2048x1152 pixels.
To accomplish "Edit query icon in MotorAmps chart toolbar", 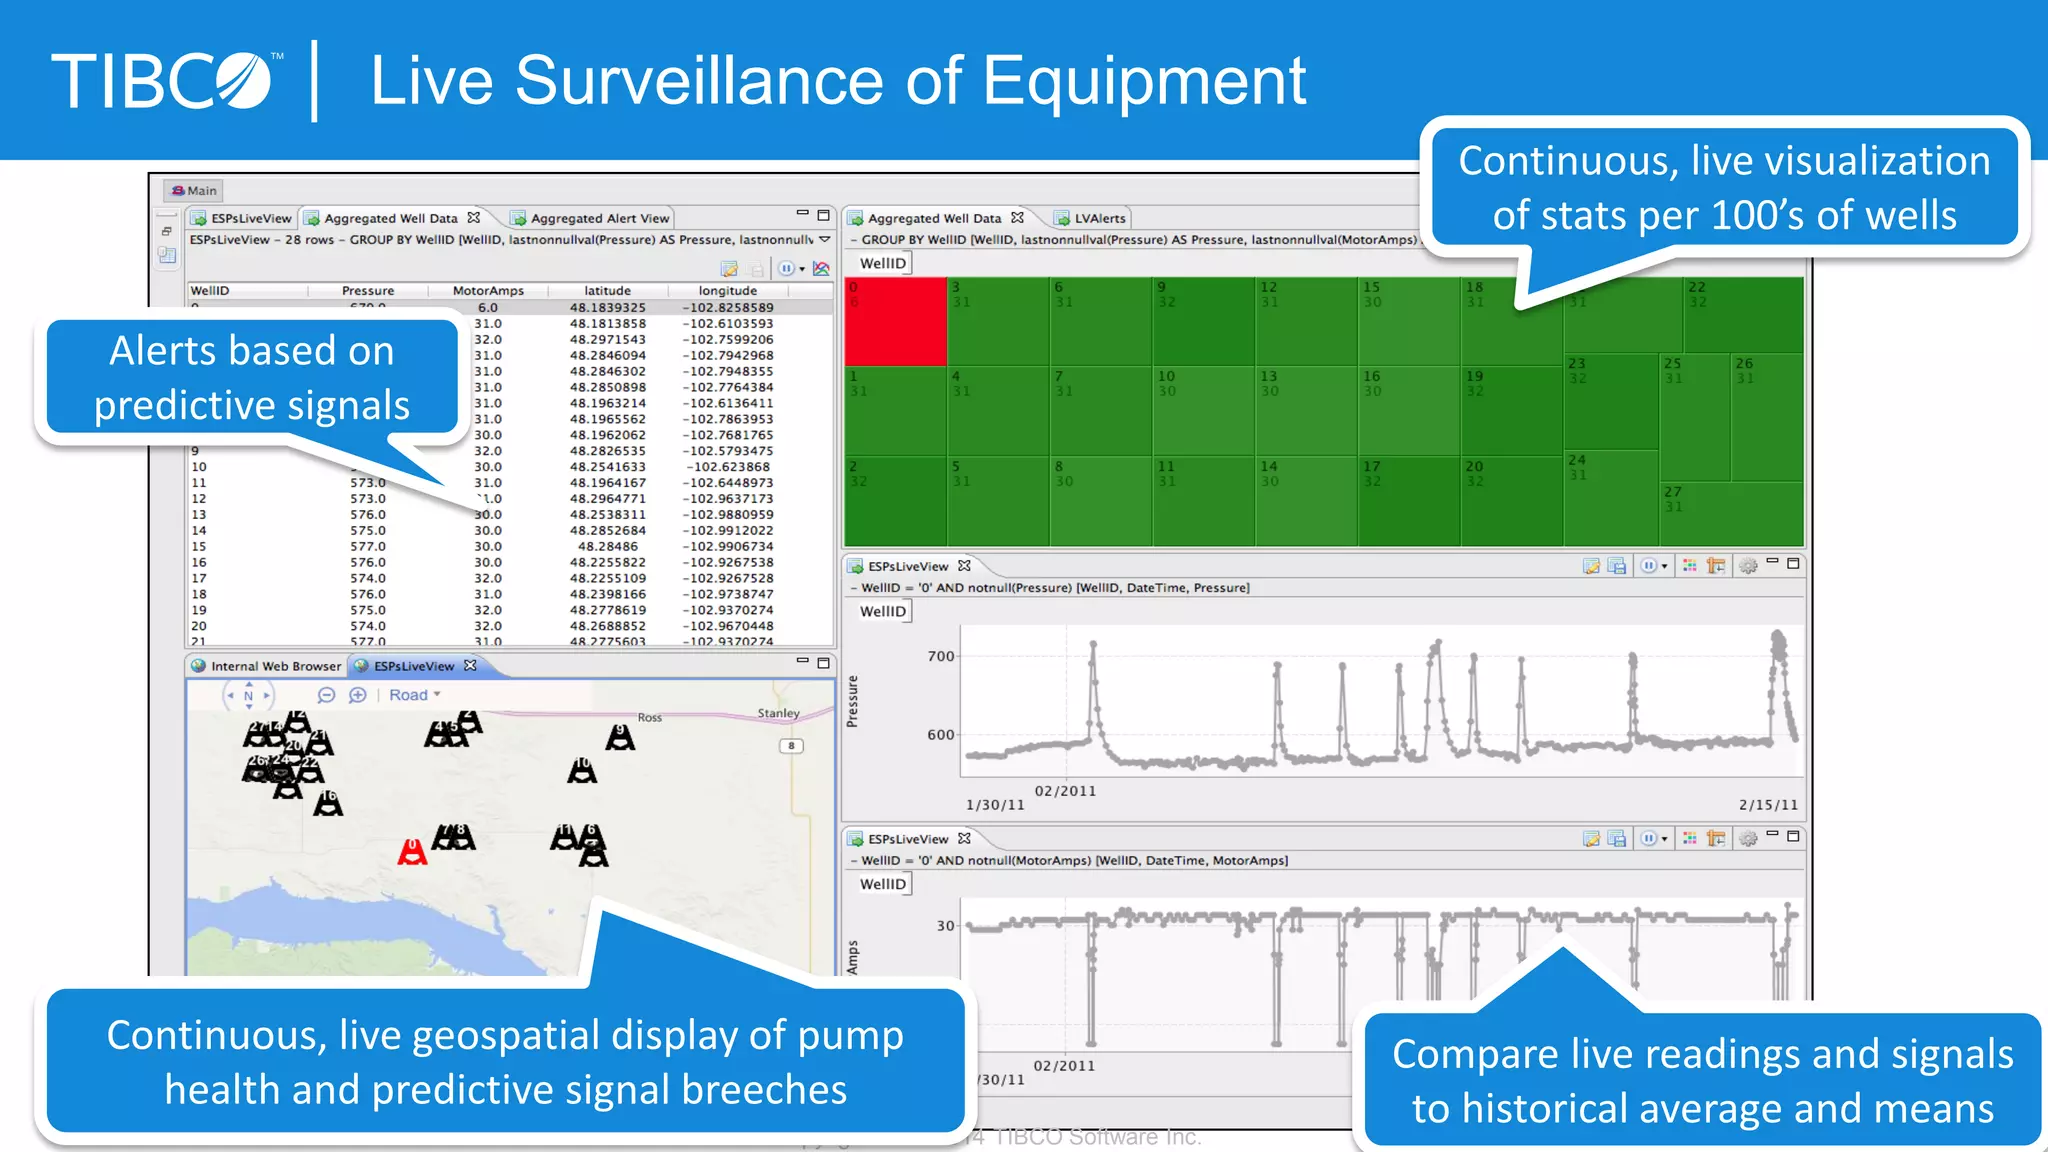I will point(1591,839).
